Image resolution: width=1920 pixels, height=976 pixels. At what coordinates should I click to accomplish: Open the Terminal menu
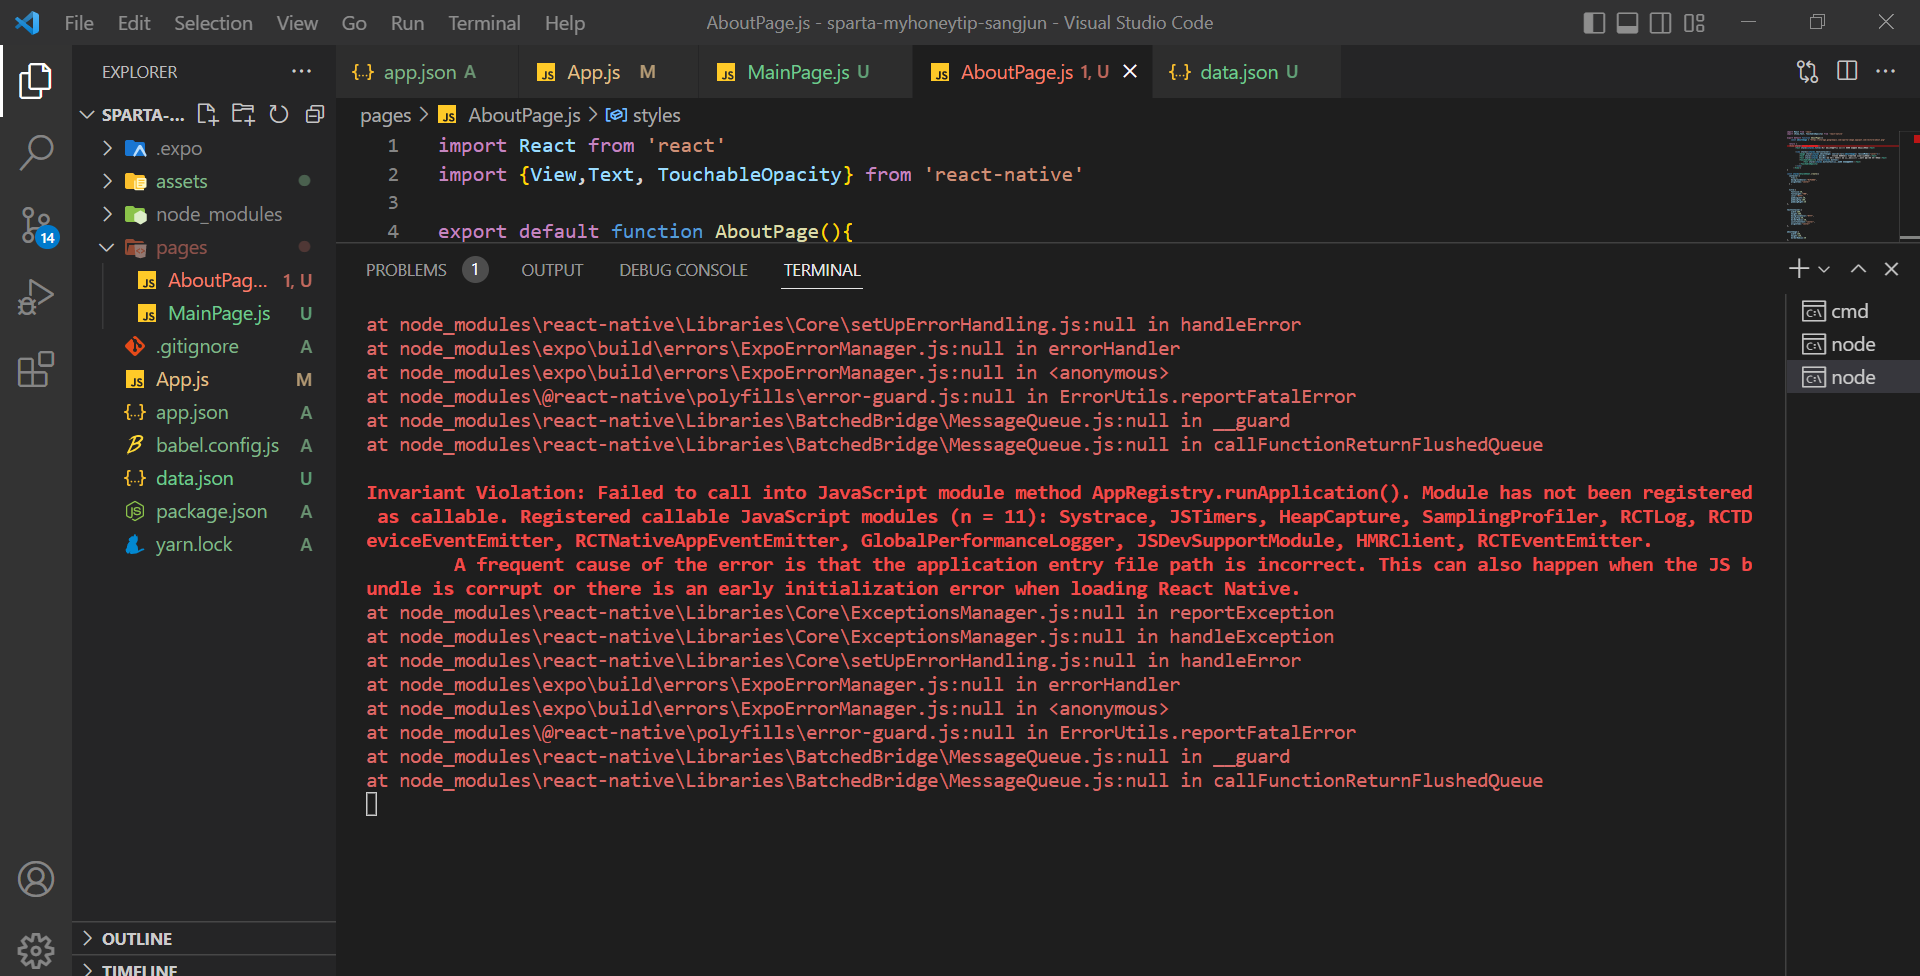tap(484, 23)
